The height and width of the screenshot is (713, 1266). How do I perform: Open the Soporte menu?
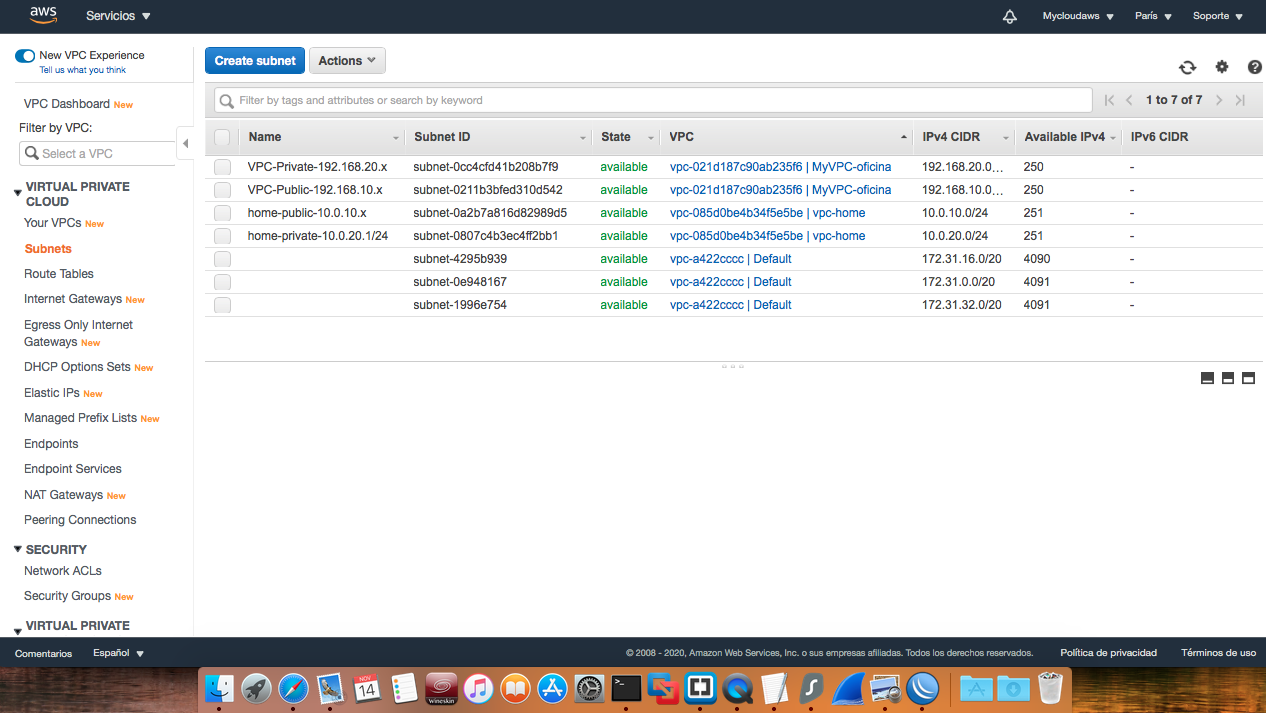1216,16
